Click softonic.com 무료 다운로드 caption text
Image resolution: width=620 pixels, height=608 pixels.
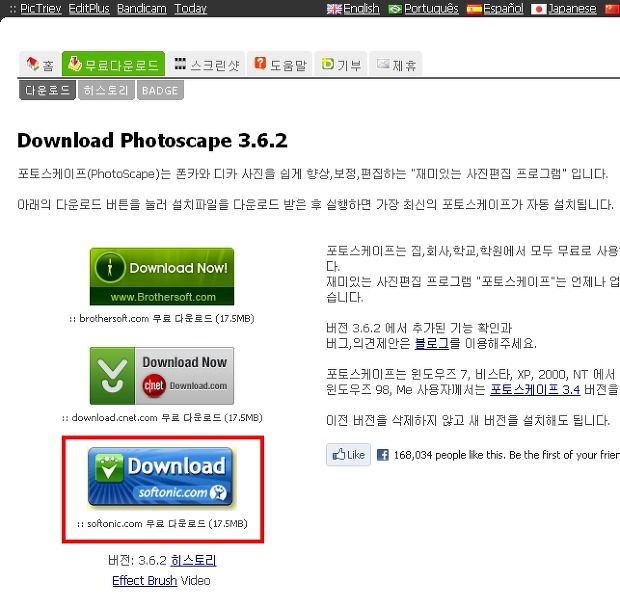162,523
